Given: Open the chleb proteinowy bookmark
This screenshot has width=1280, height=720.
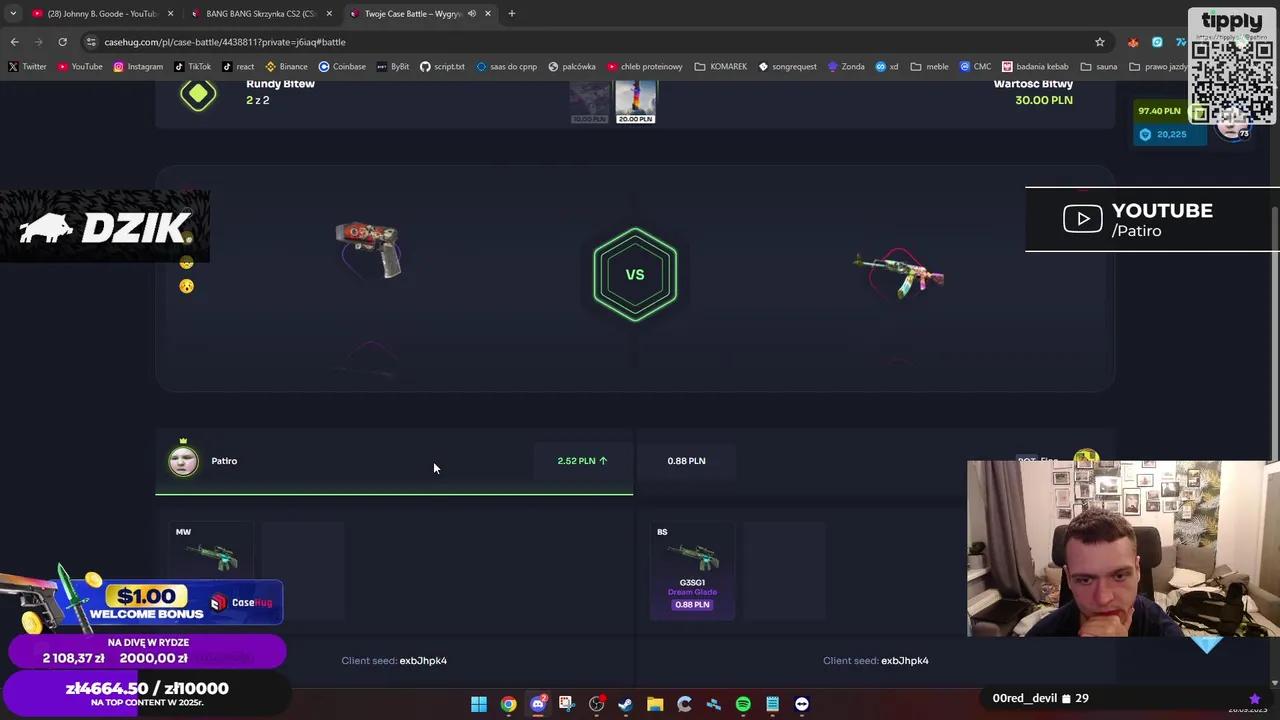Looking at the screenshot, I should (x=644, y=67).
